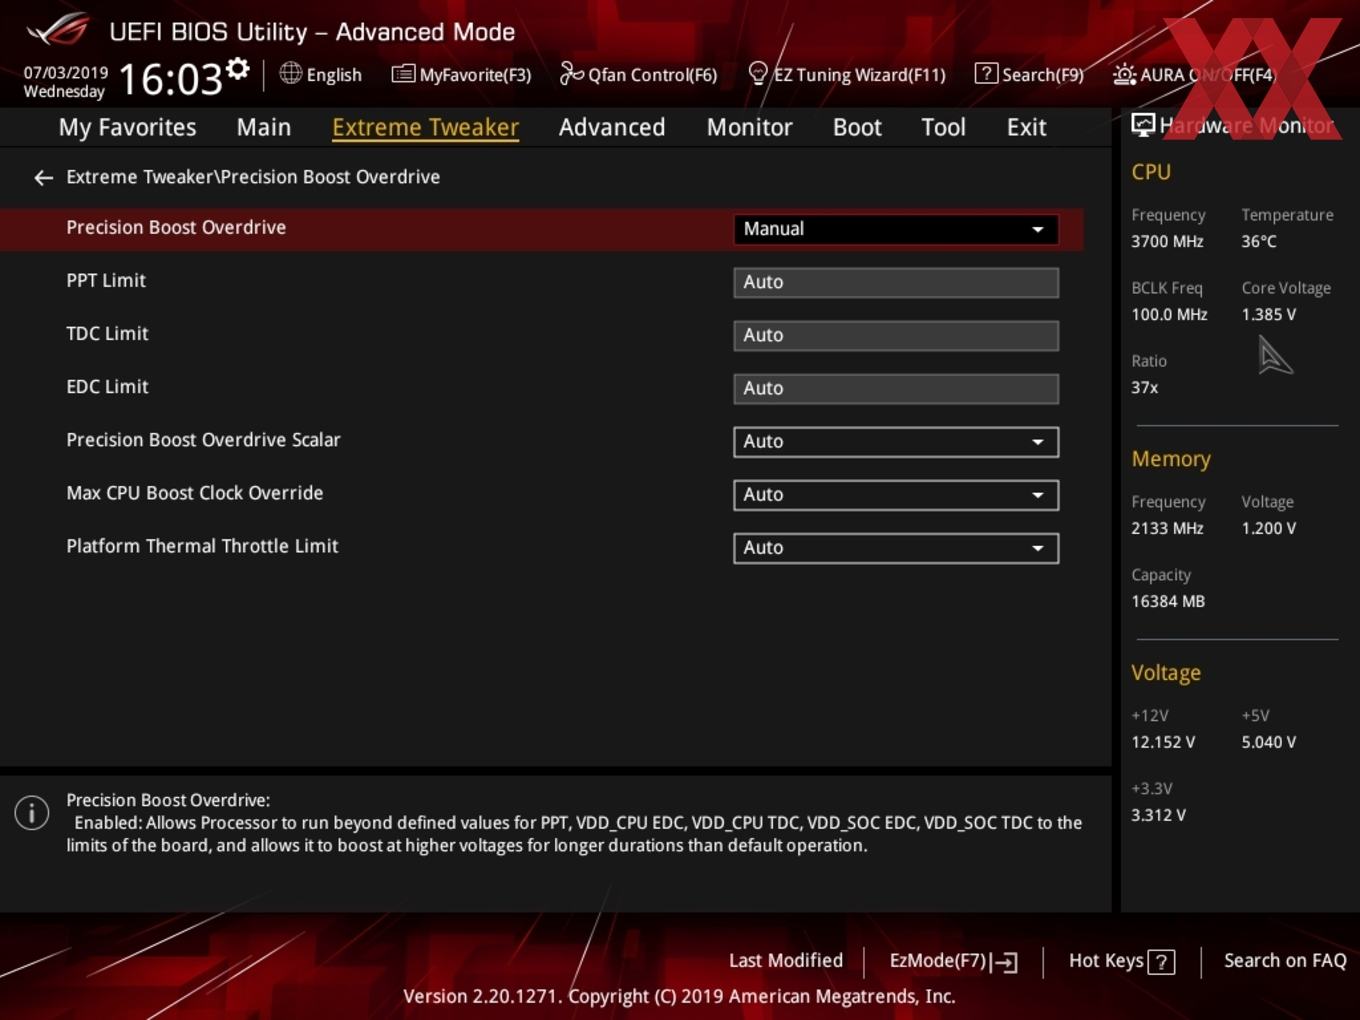Screen dimensions: 1360x1020
Task: Switch to Main tab
Action: point(264,127)
